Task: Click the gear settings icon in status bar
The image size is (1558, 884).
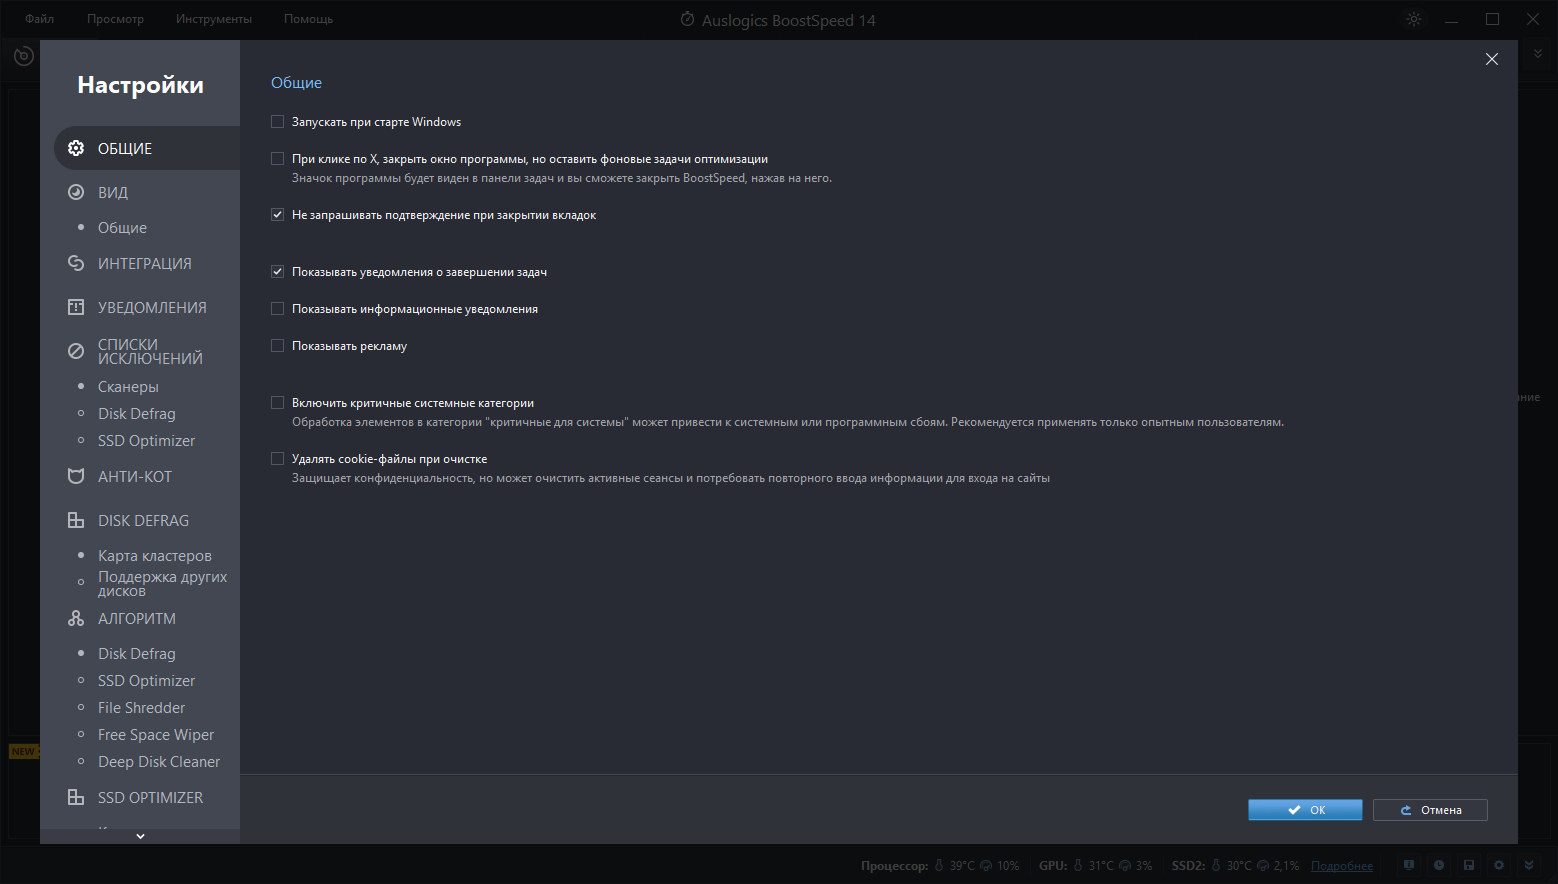Action: click(x=1498, y=865)
